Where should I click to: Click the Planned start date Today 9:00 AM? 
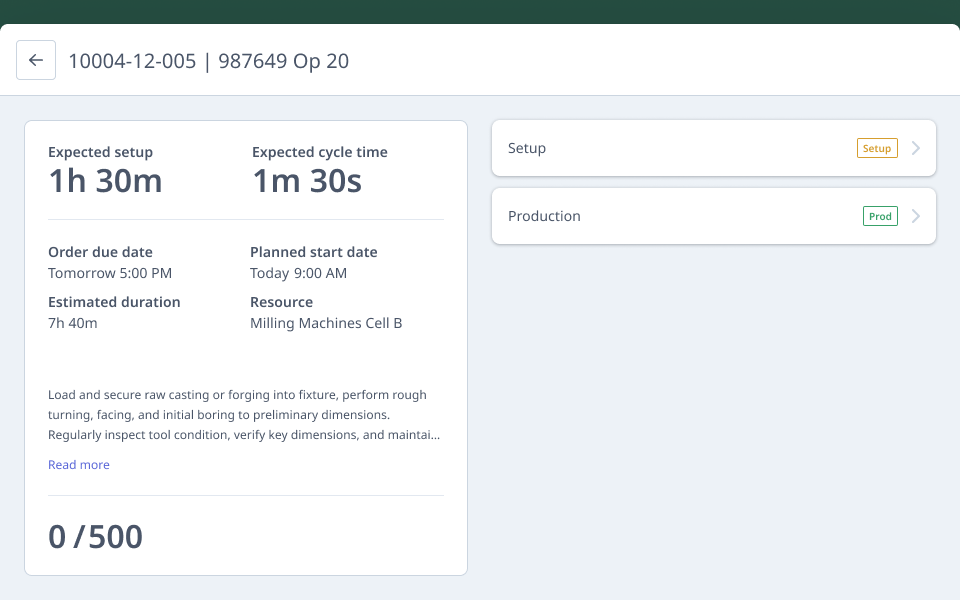tap(299, 273)
